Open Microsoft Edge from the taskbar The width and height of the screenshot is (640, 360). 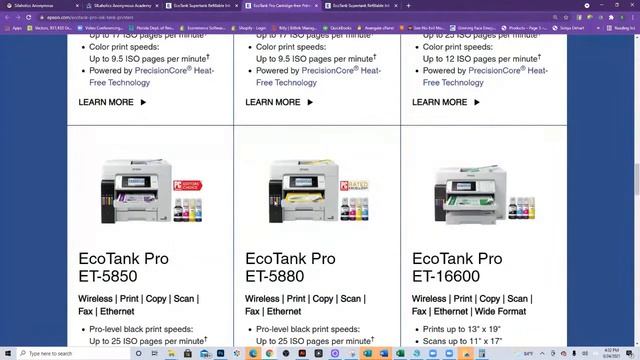[x=253, y=353]
